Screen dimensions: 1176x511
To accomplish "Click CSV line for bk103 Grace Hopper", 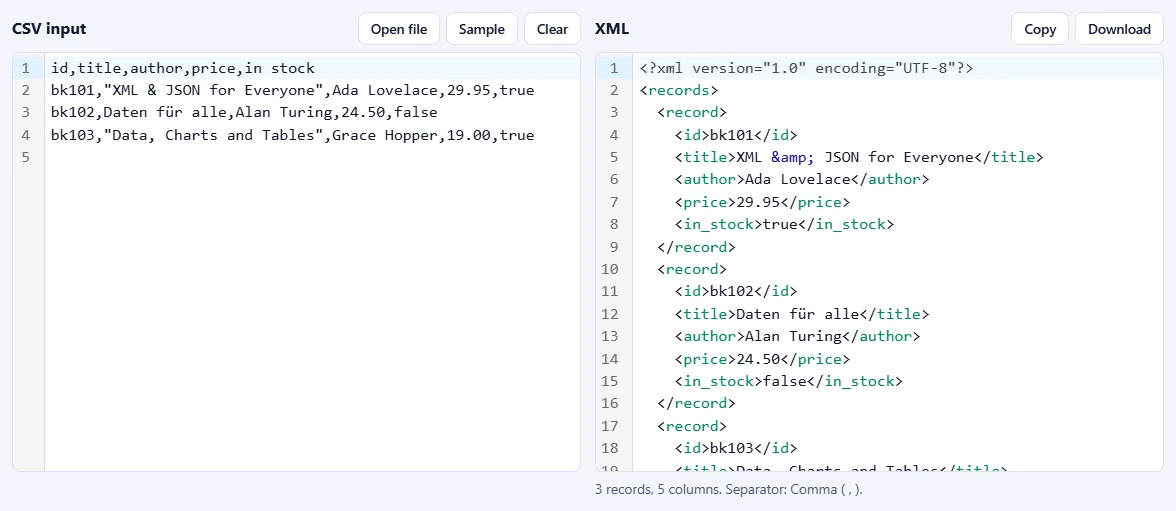I will point(292,136).
